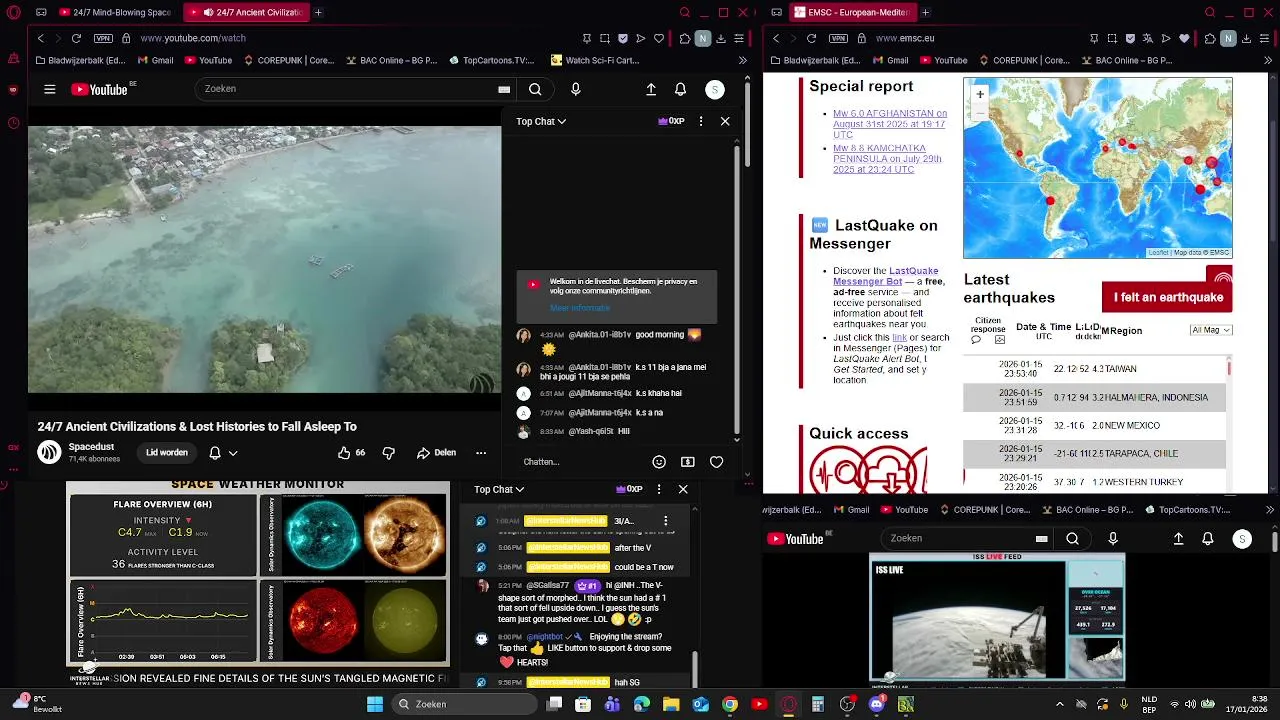Start voice search in bottom-right YouTube window
The image size is (1280, 720).
click(1113, 539)
